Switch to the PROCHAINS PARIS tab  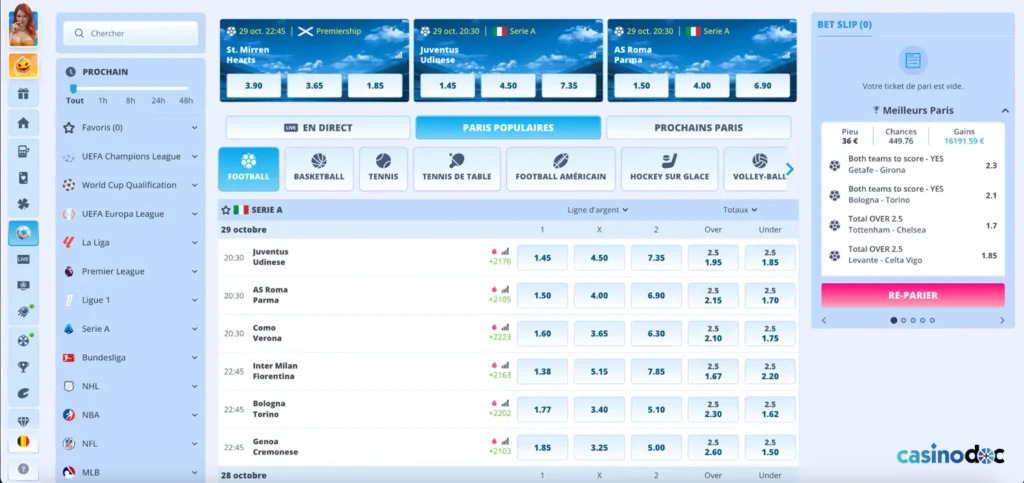698,128
